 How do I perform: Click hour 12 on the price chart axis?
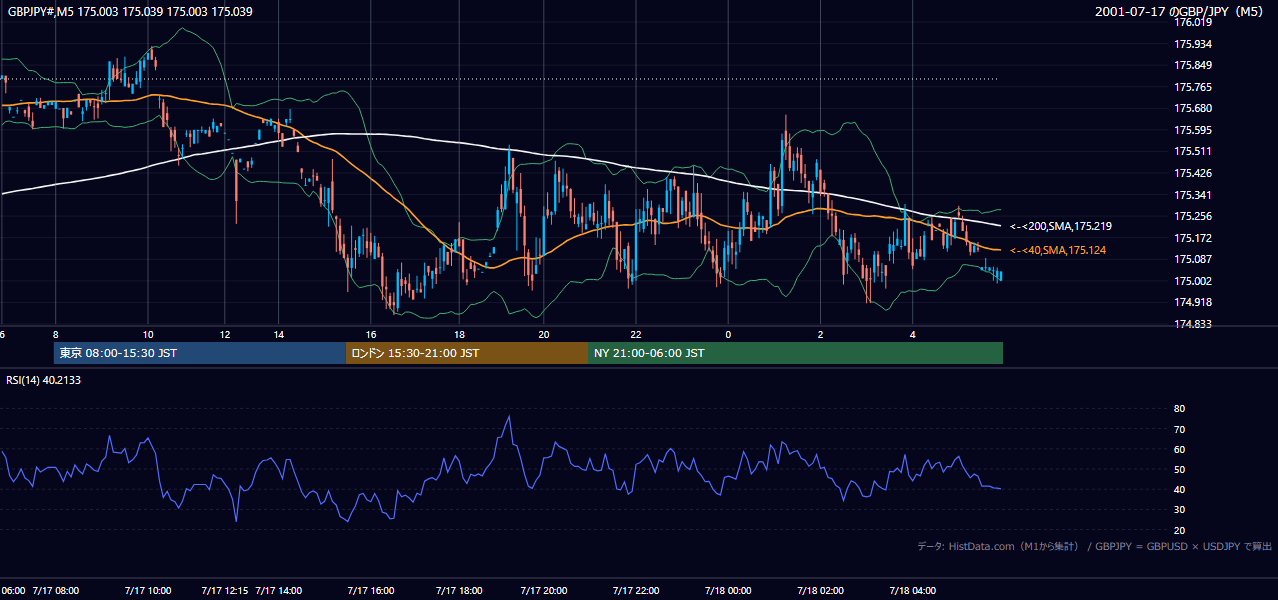(x=225, y=334)
